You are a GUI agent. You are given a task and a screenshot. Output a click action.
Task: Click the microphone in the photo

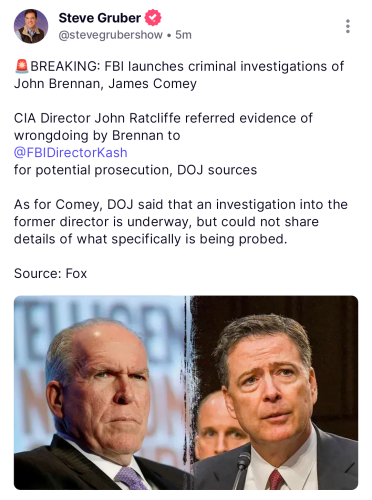click(x=243, y=467)
